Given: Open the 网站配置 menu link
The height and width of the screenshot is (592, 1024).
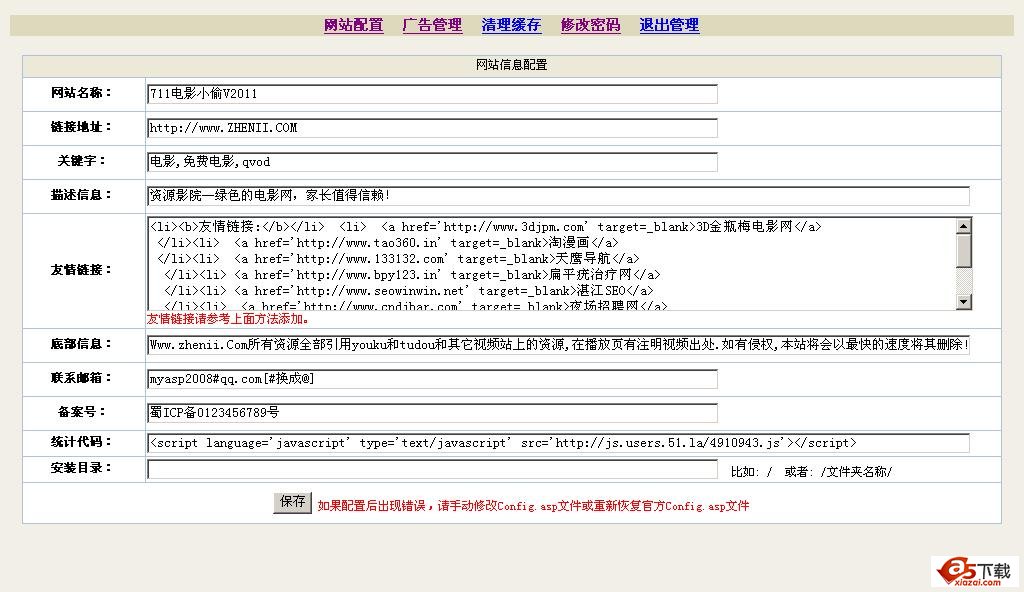Looking at the screenshot, I should click(353, 25).
